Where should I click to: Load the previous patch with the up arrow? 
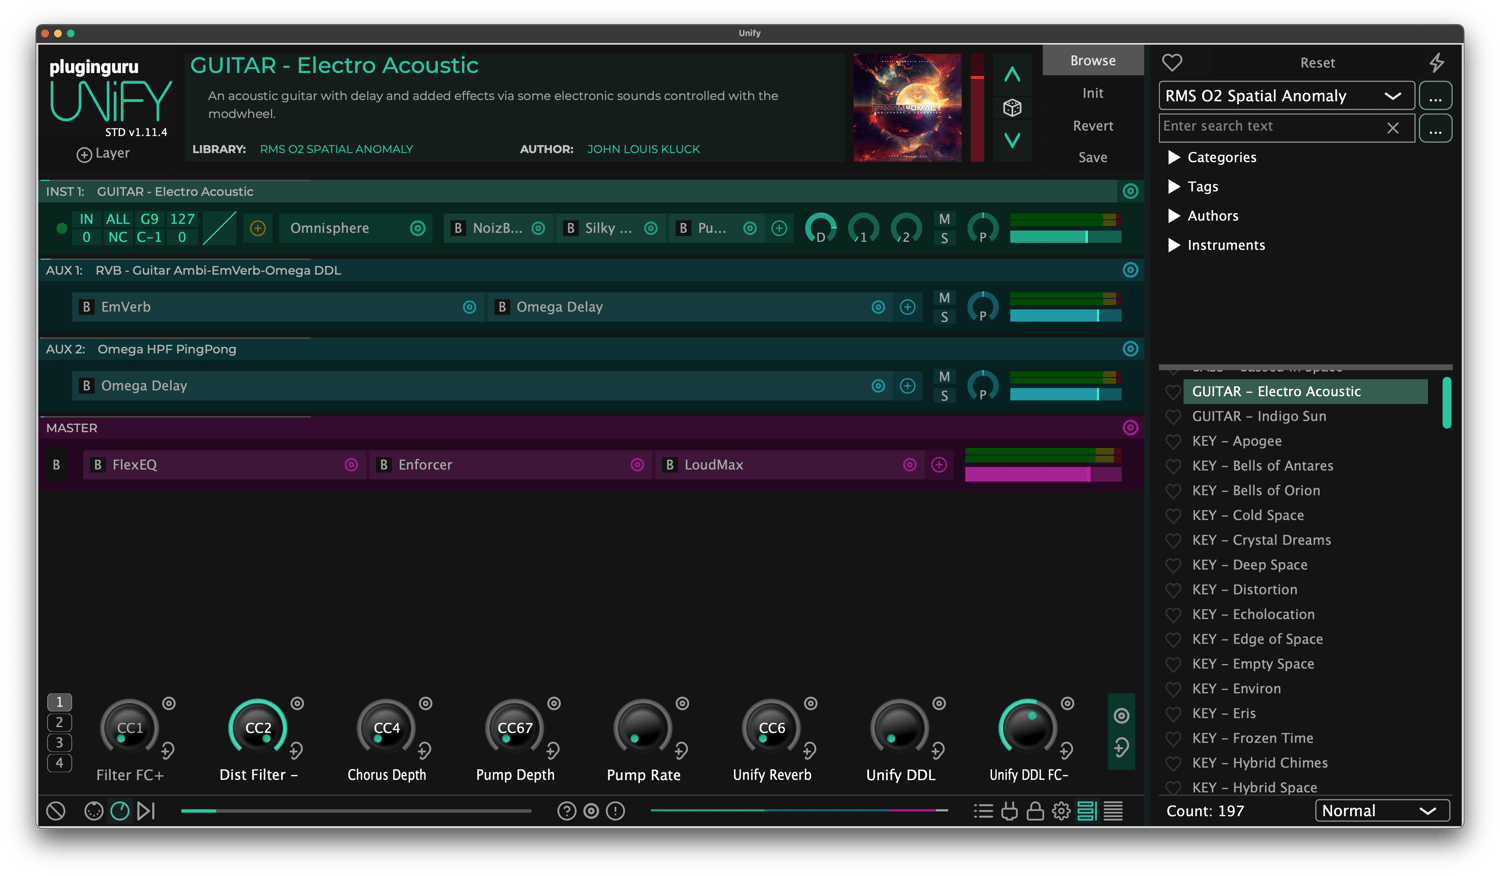pyautogui.click(x=1012, y=74)
